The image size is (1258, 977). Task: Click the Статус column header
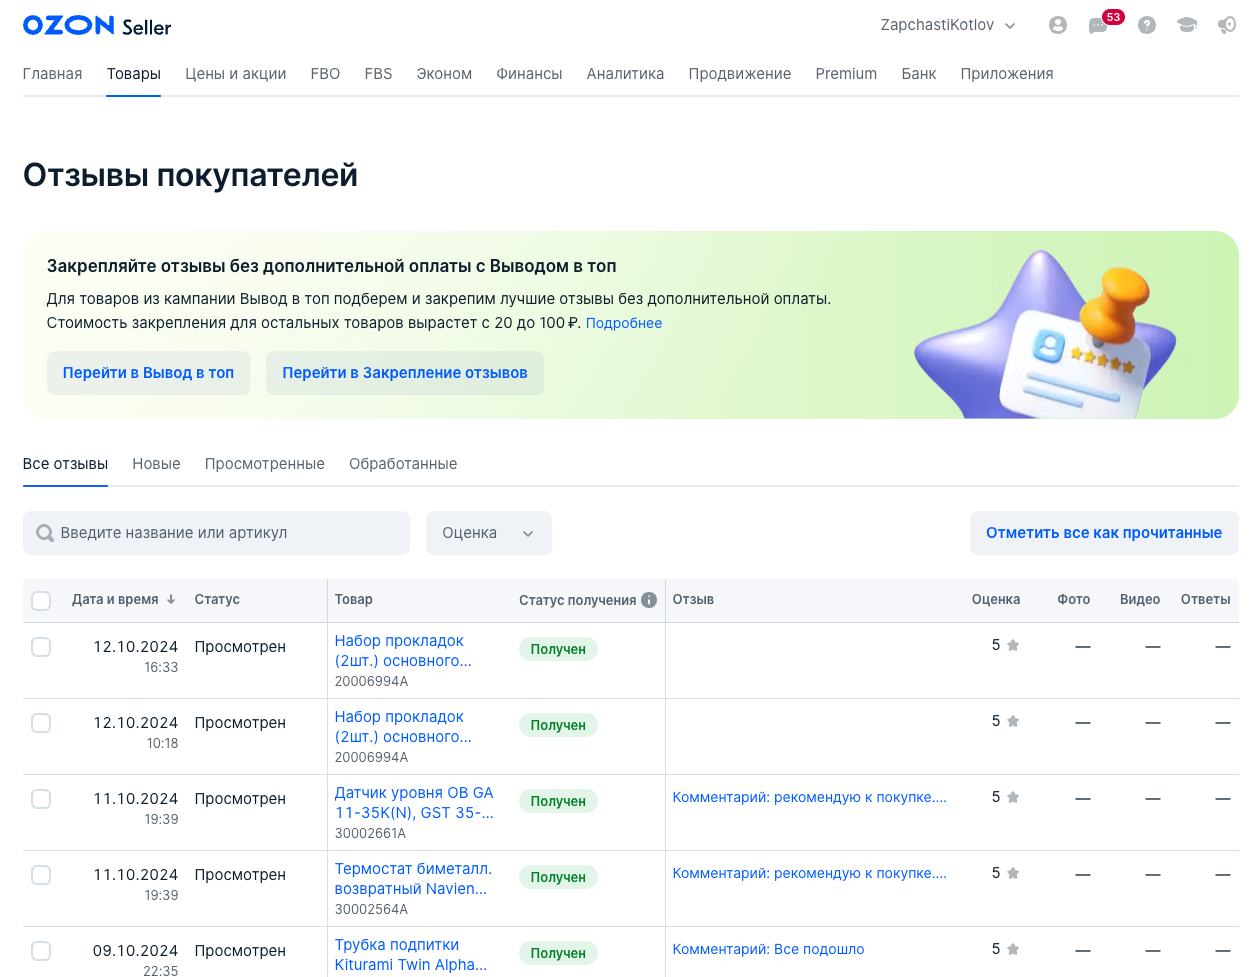tap(217, 599)
